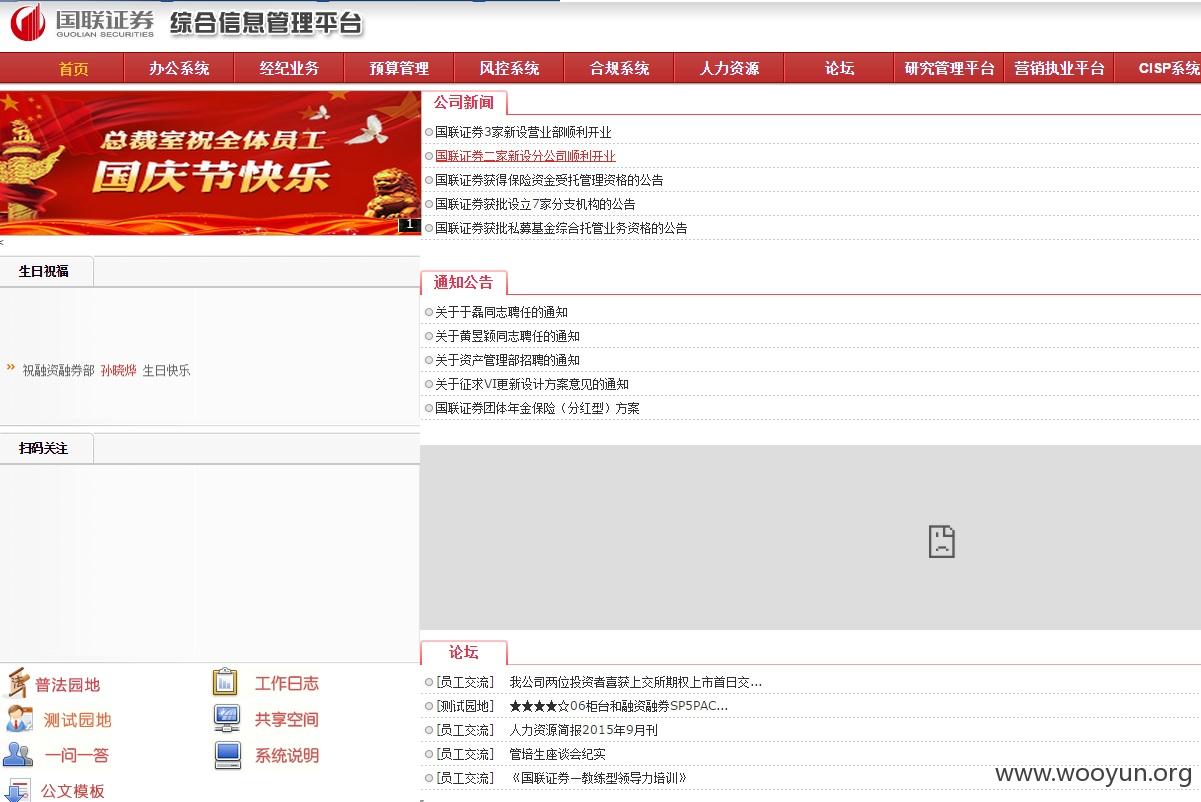Image resolution: width=1201 pixels, height=802 pixels.
Task: Select the 扫码关注 tab
Action: 46,448
